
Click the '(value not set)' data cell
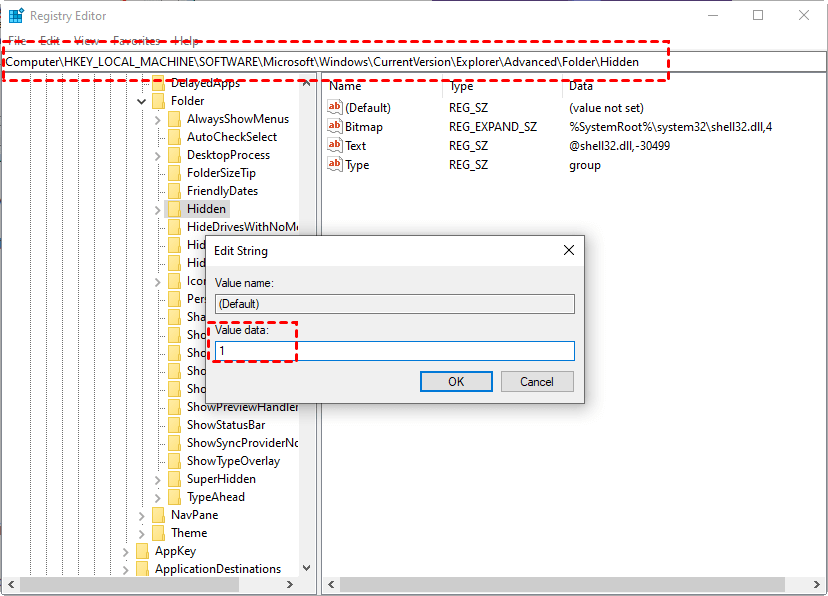606,108
